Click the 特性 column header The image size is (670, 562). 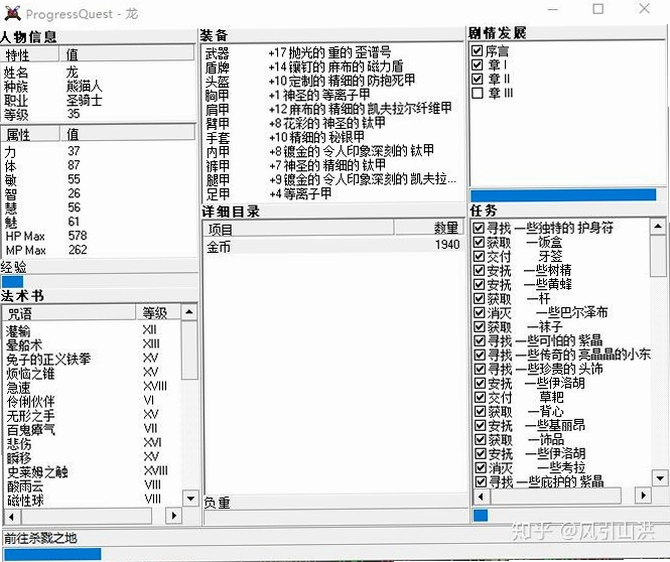29,55
